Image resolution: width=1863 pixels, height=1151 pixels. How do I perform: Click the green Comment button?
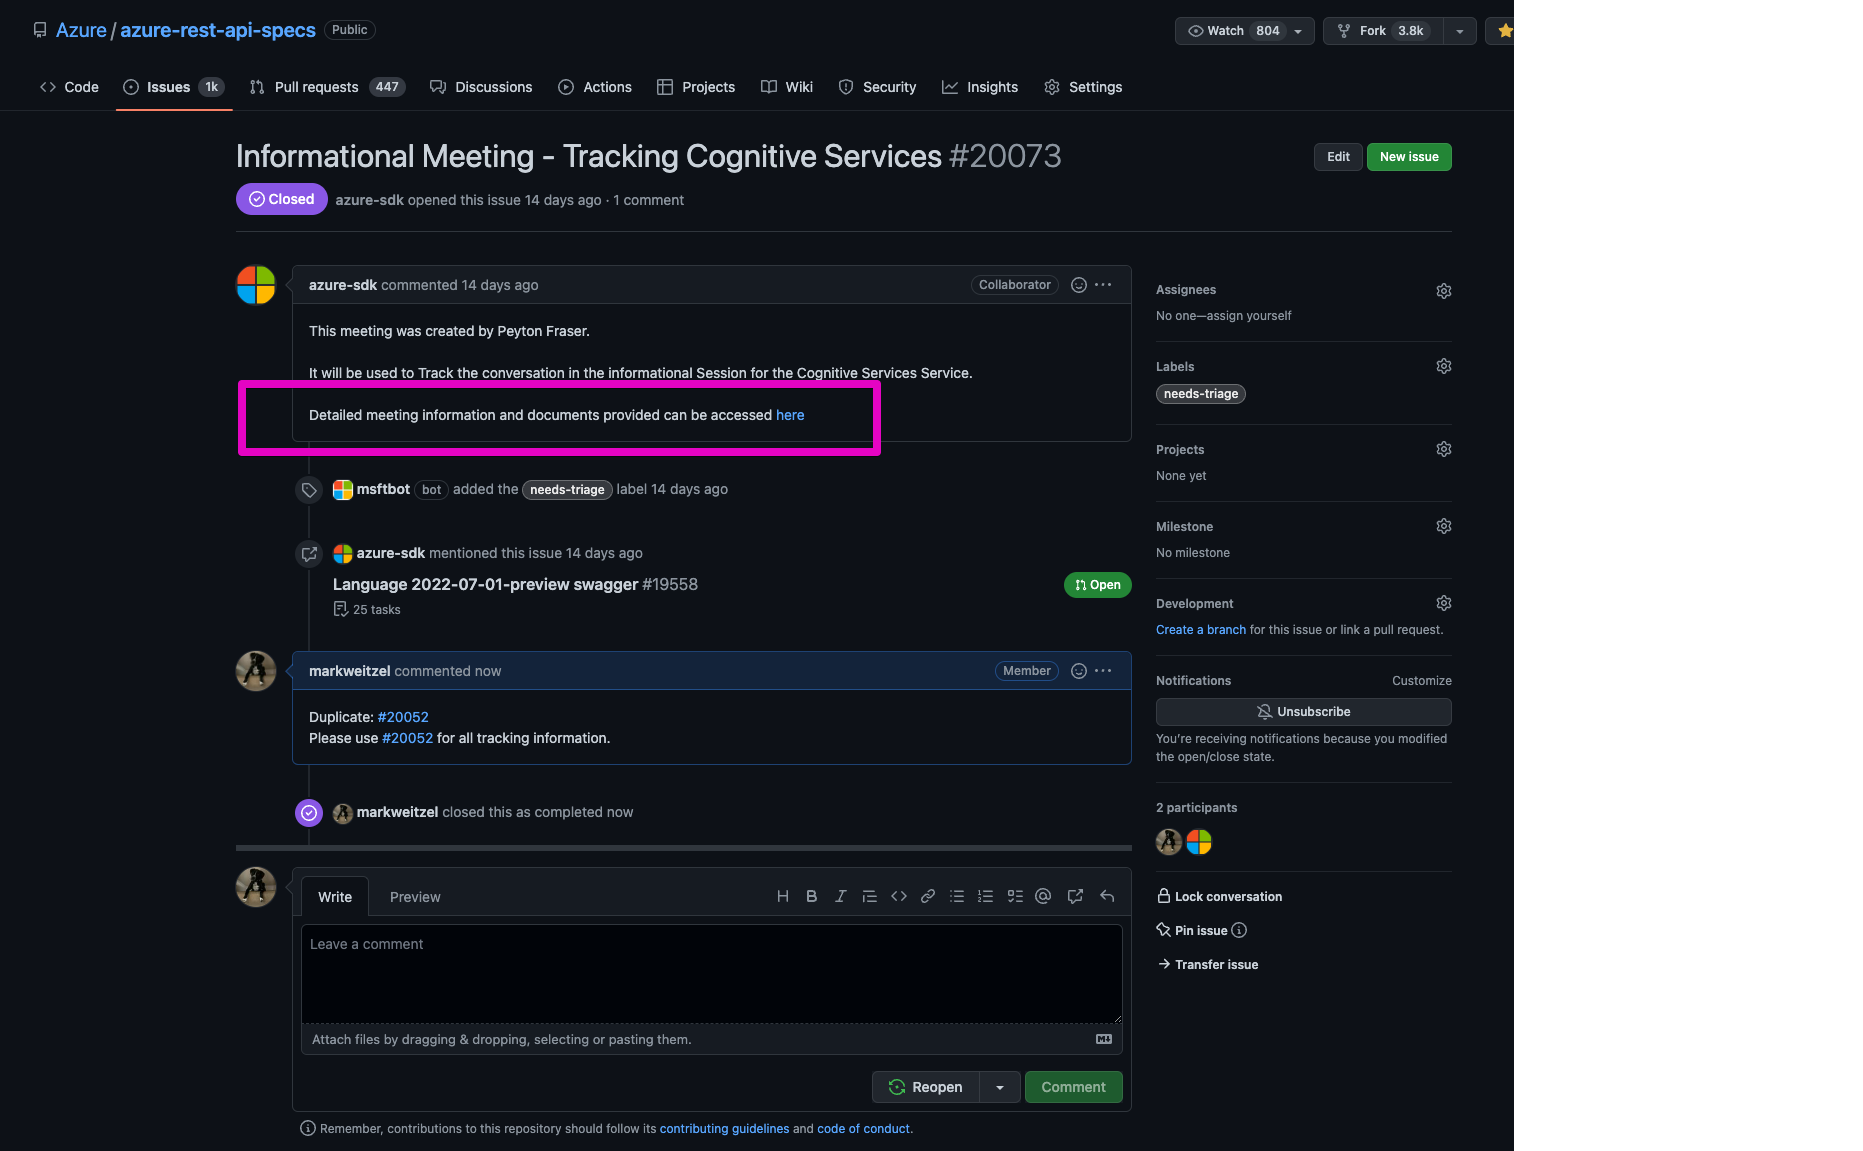pyautogui.click(x=1073, y=1087)
